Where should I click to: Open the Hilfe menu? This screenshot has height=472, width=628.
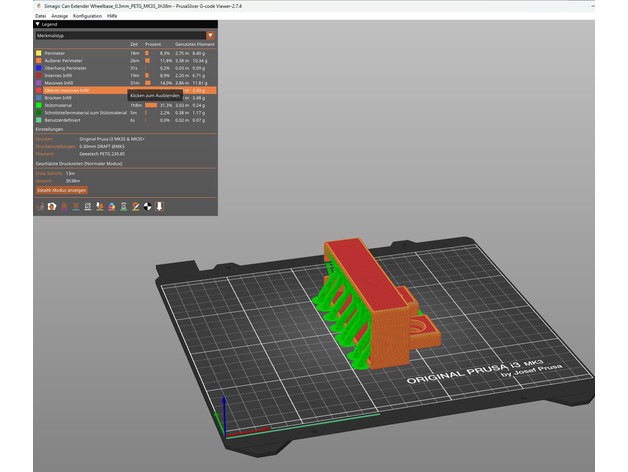pos(112,17)
